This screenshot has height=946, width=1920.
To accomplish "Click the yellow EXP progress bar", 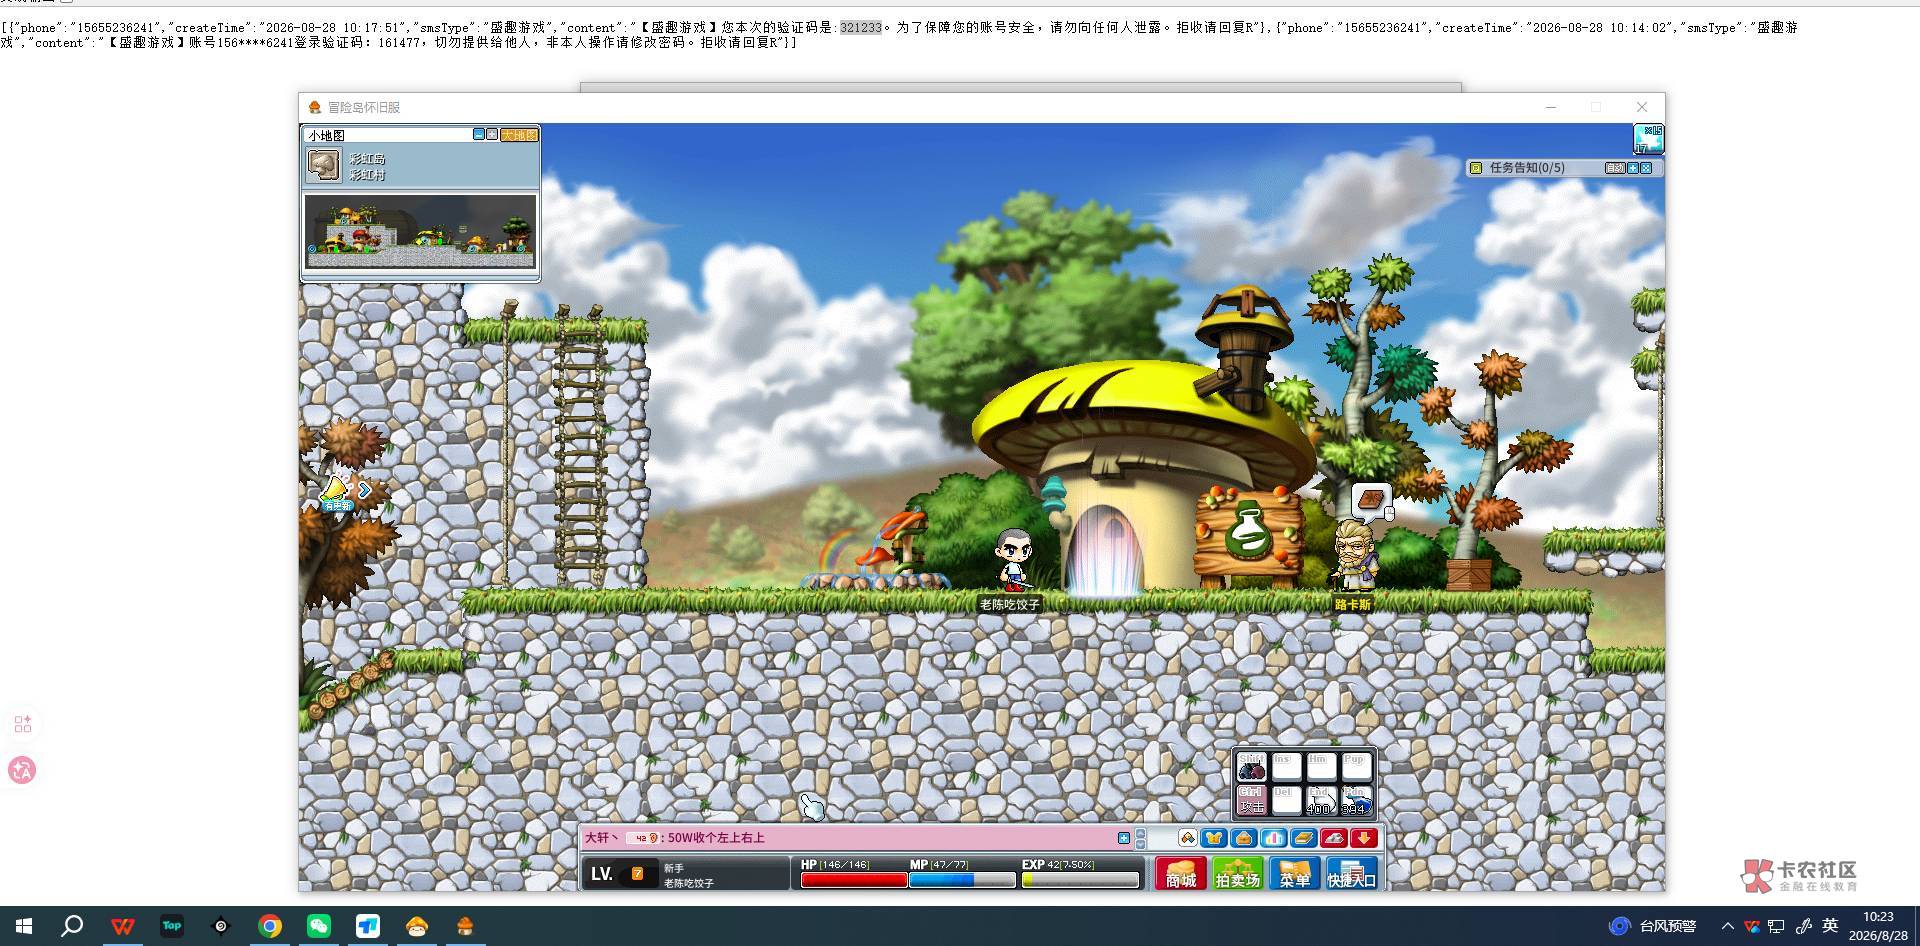I will tap(1080, 880).
